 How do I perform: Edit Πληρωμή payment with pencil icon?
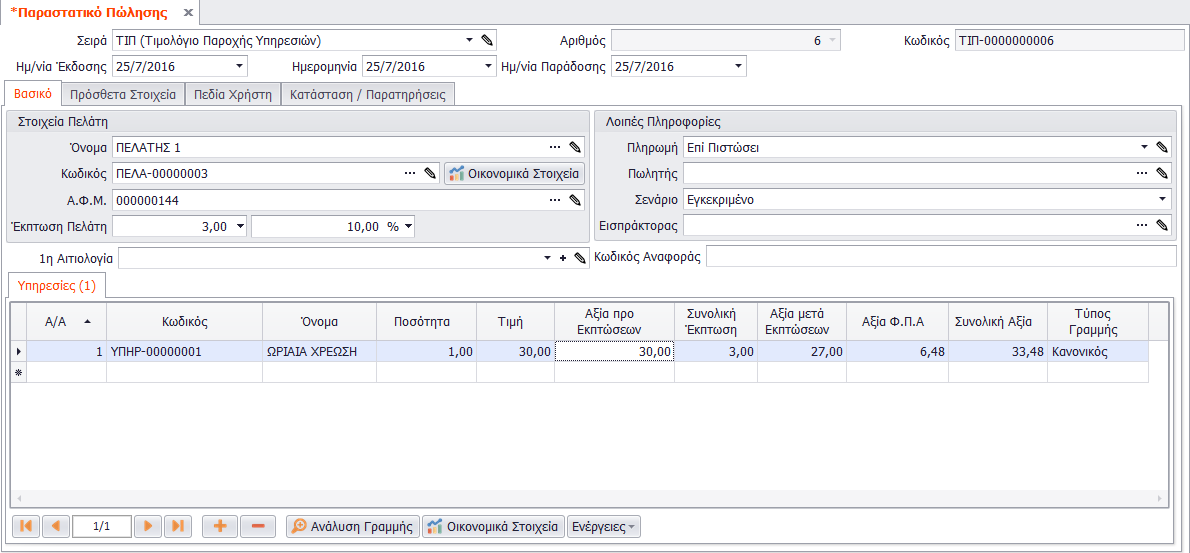click(1162, 147)
